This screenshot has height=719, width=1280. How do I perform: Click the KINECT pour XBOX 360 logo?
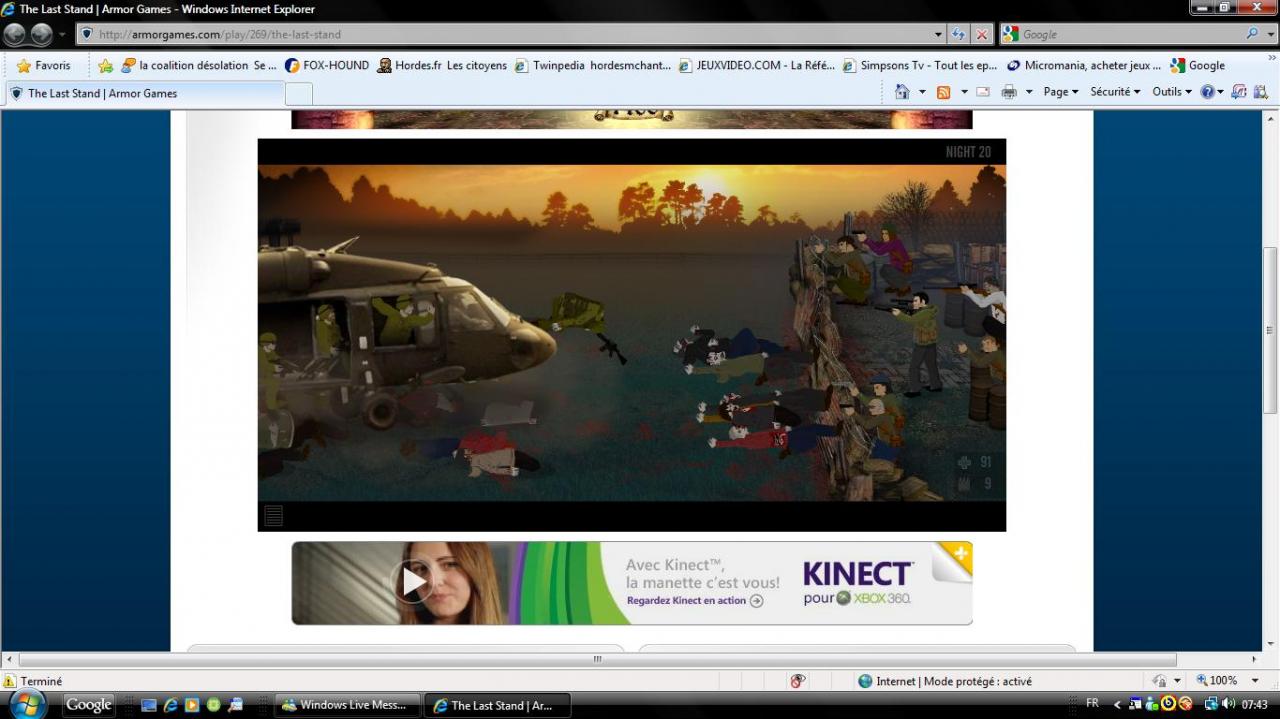858,583
